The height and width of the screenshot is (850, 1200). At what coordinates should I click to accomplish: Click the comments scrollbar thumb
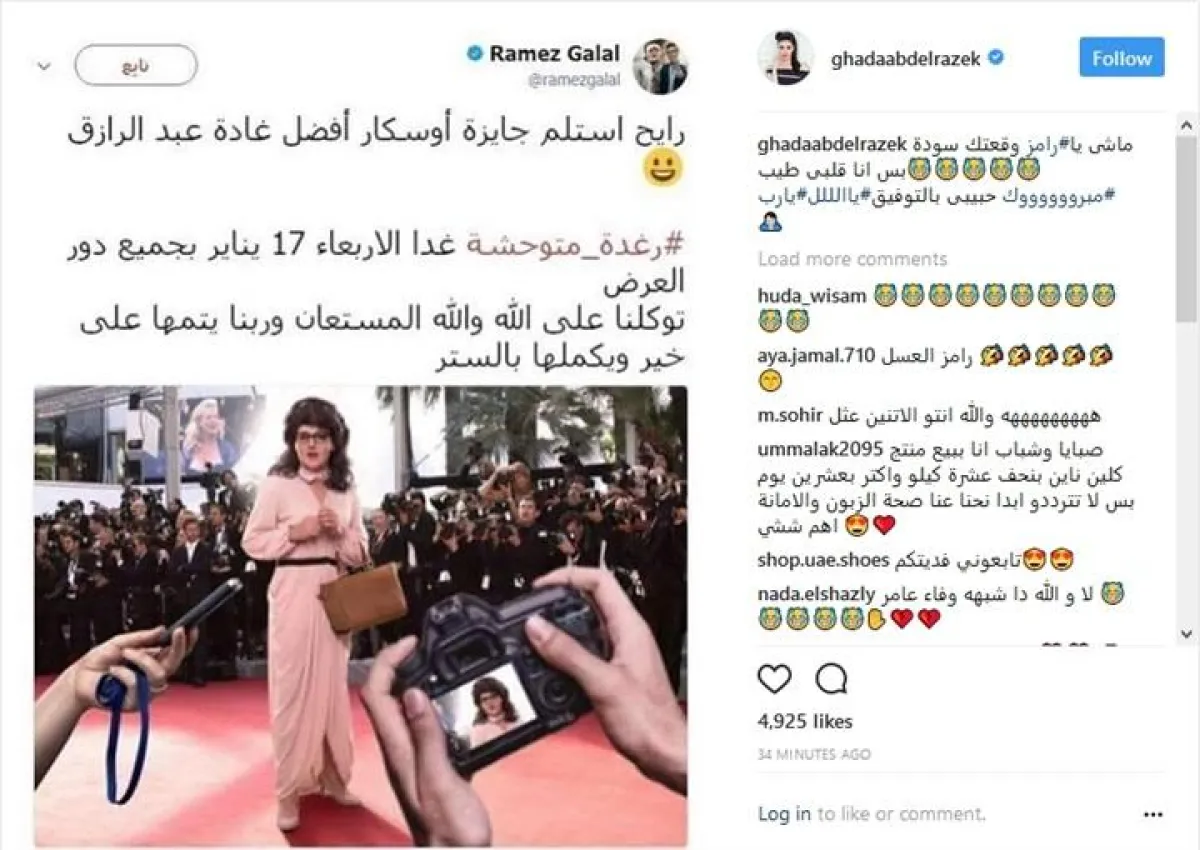1186,229
